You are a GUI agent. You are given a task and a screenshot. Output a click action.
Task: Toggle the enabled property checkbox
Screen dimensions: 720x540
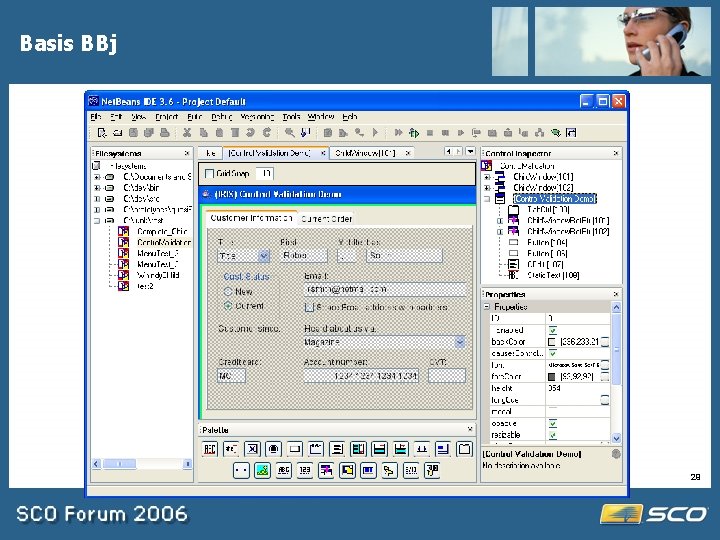point(552,330)
